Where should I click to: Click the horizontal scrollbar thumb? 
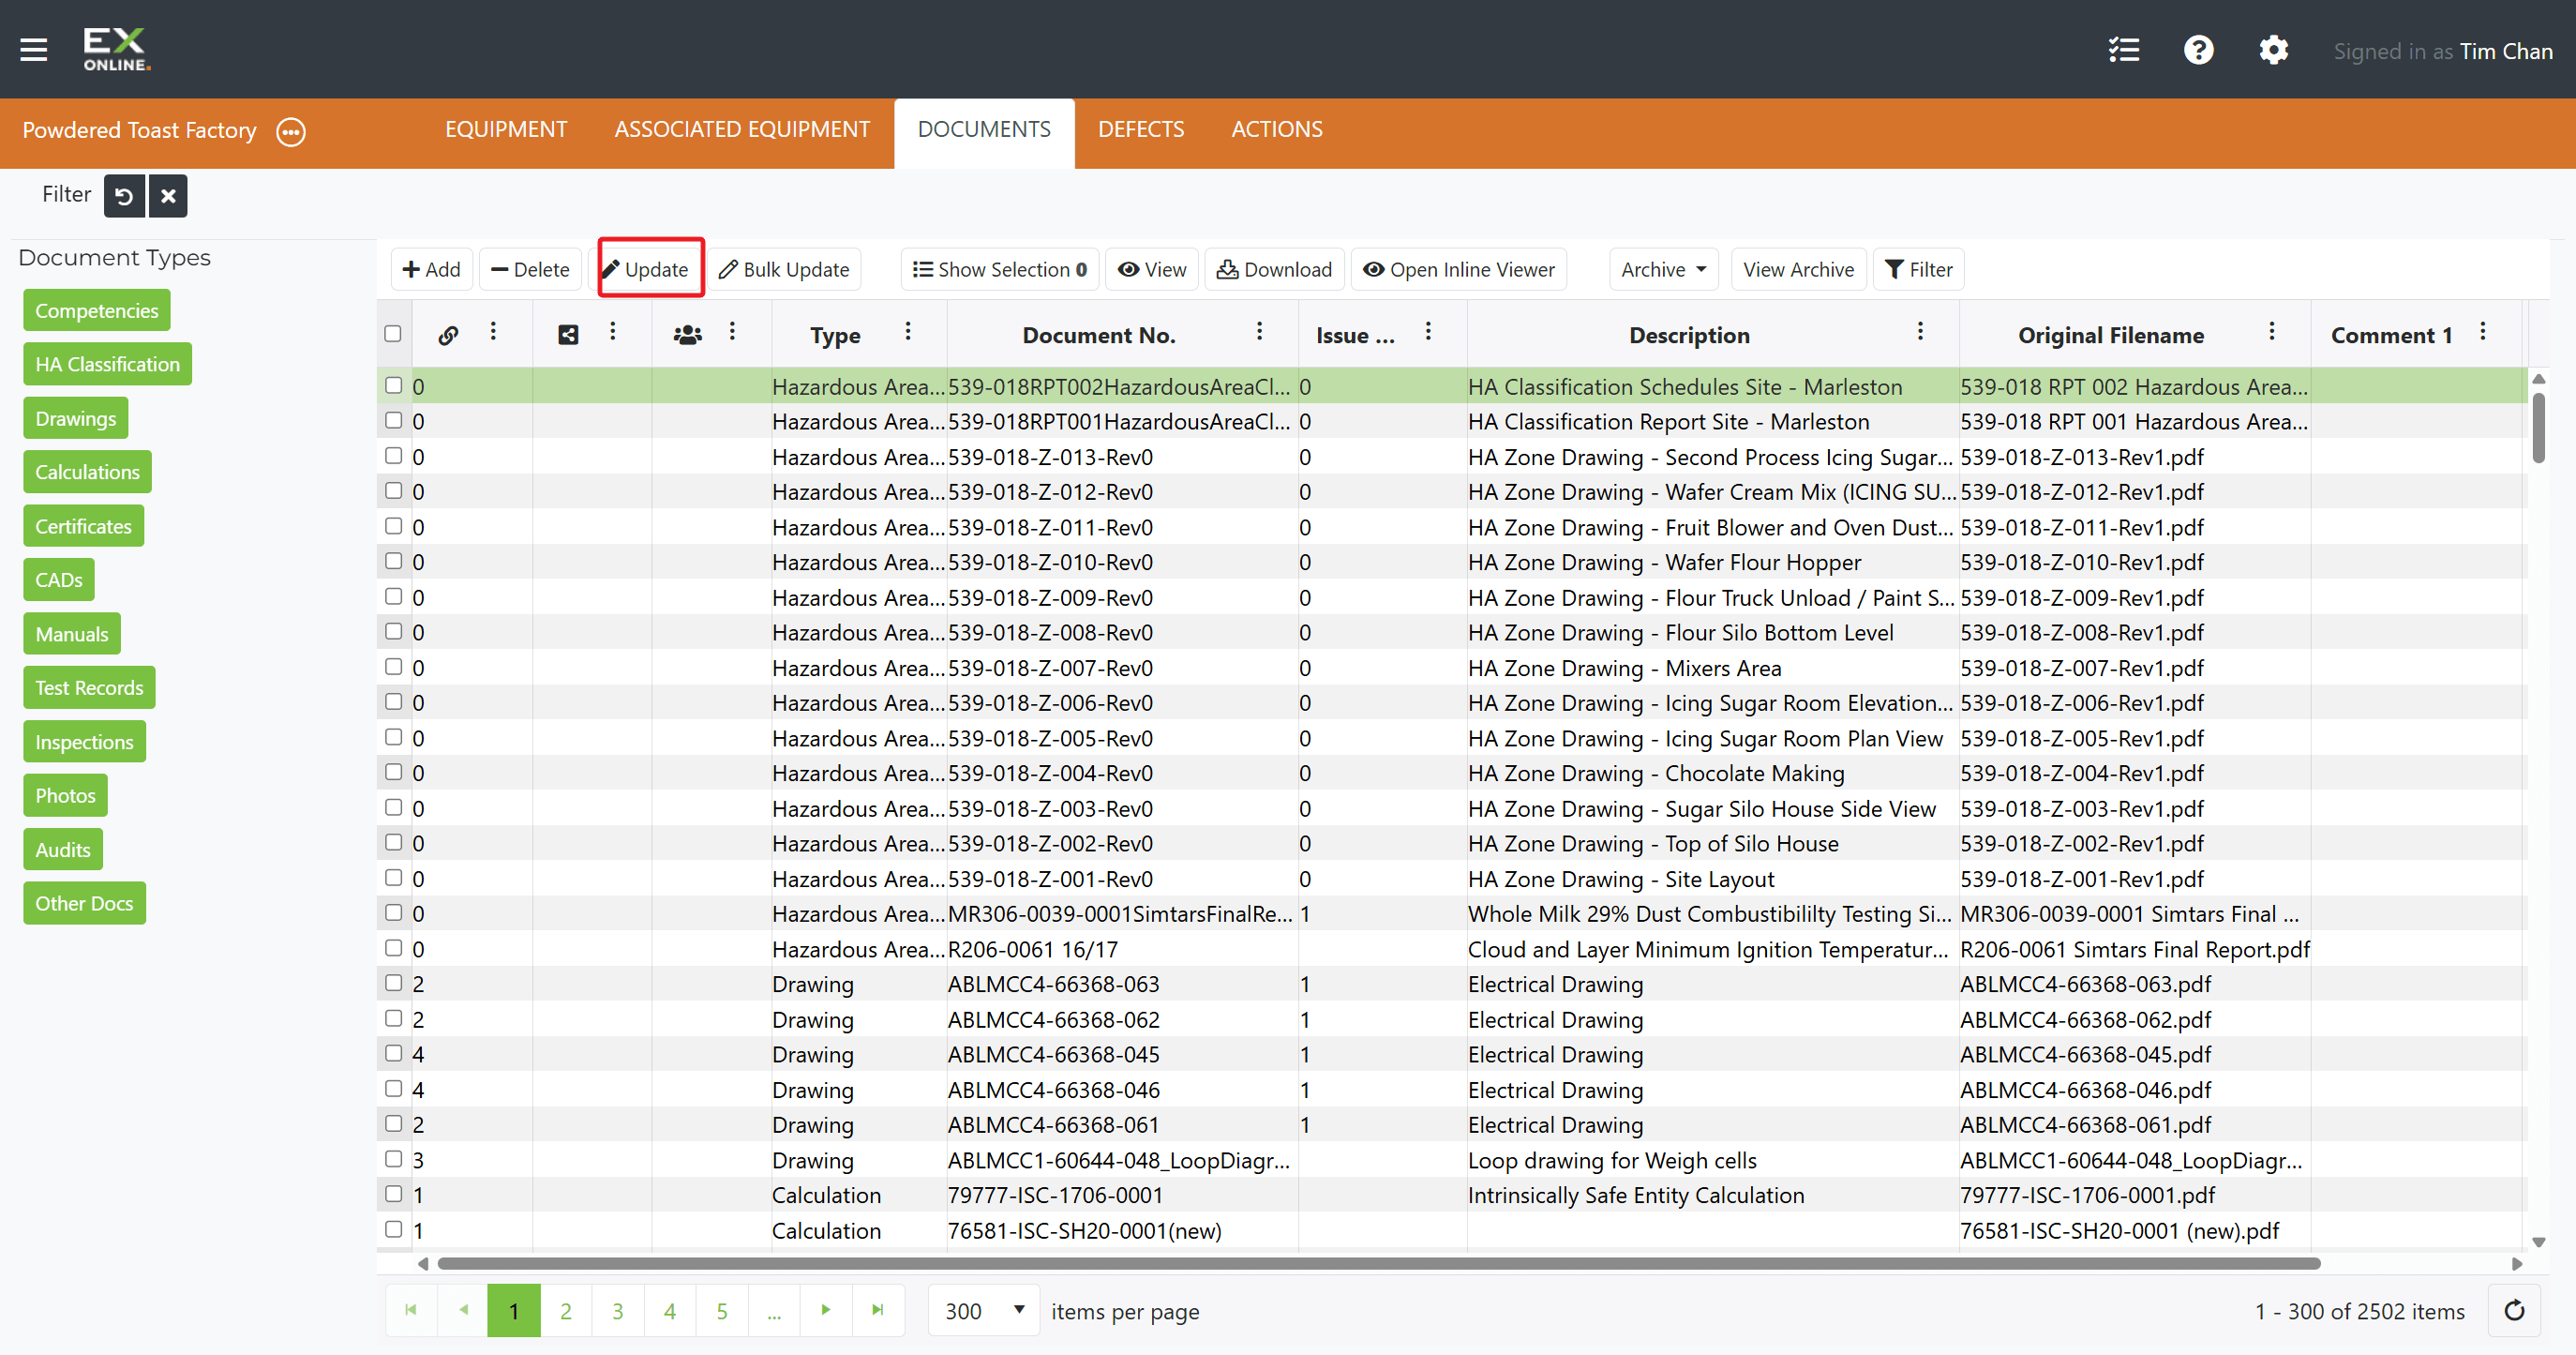pos(1378,1264)
